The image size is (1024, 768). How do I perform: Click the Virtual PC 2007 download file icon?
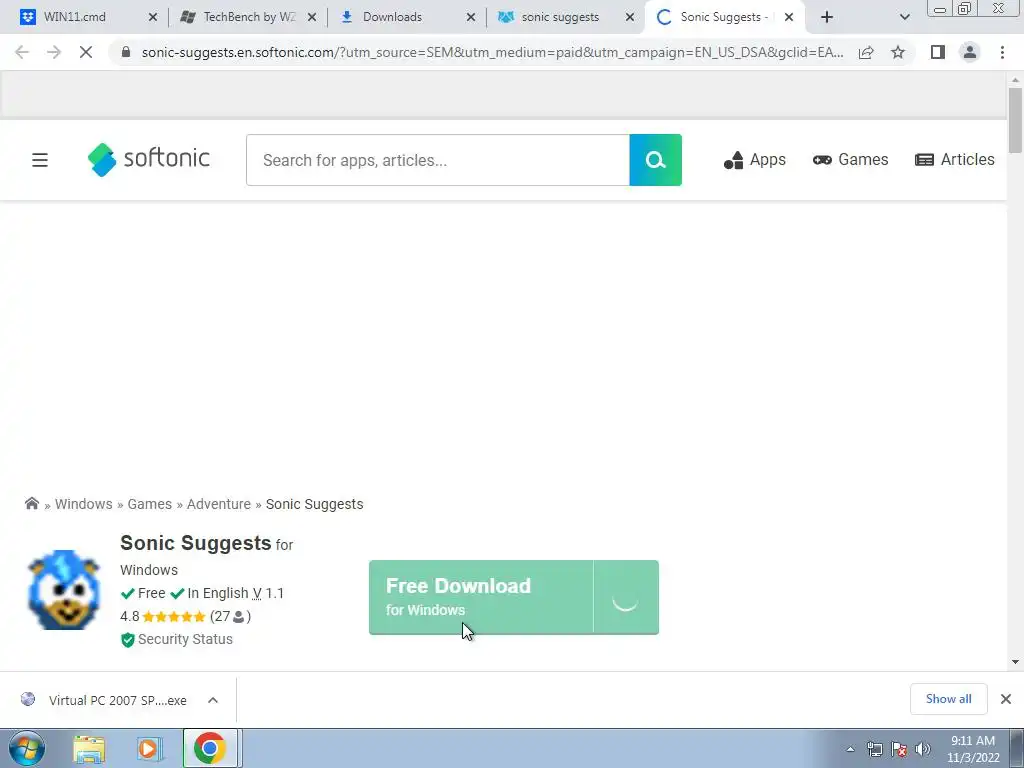click(x=28, y=699)
